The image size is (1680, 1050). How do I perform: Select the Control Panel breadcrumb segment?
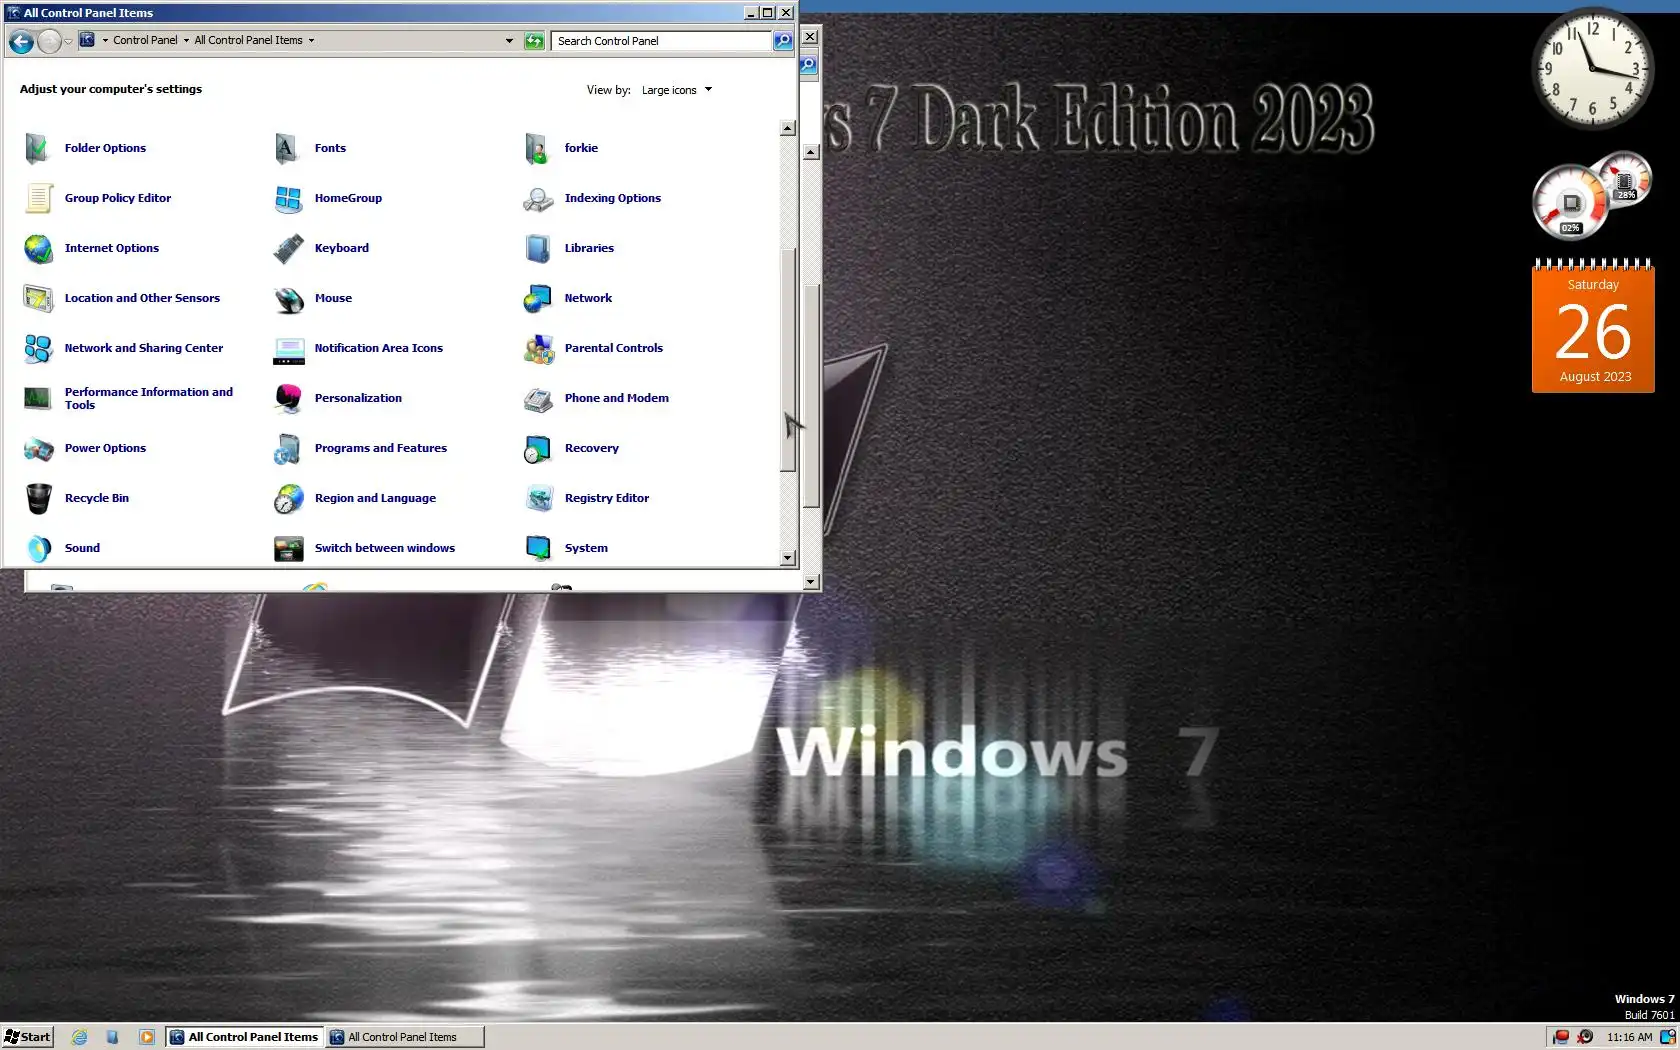click(x=145, y=41)
